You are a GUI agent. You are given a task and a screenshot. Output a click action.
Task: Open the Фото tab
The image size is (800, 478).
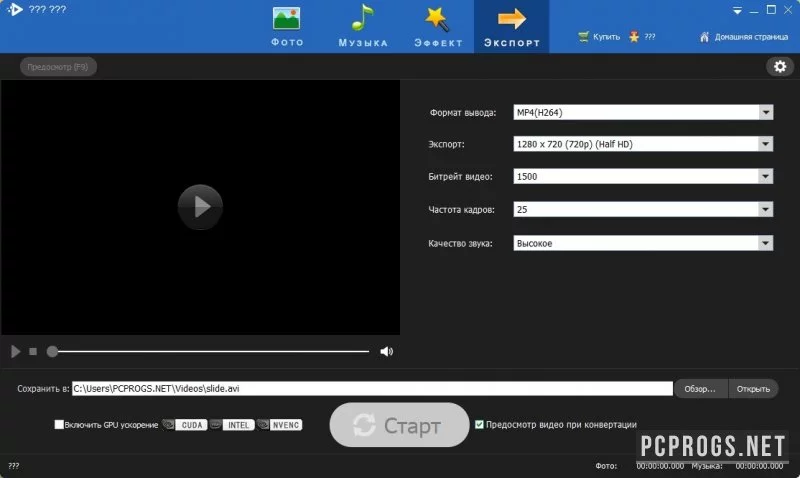[x=287, y=27]
